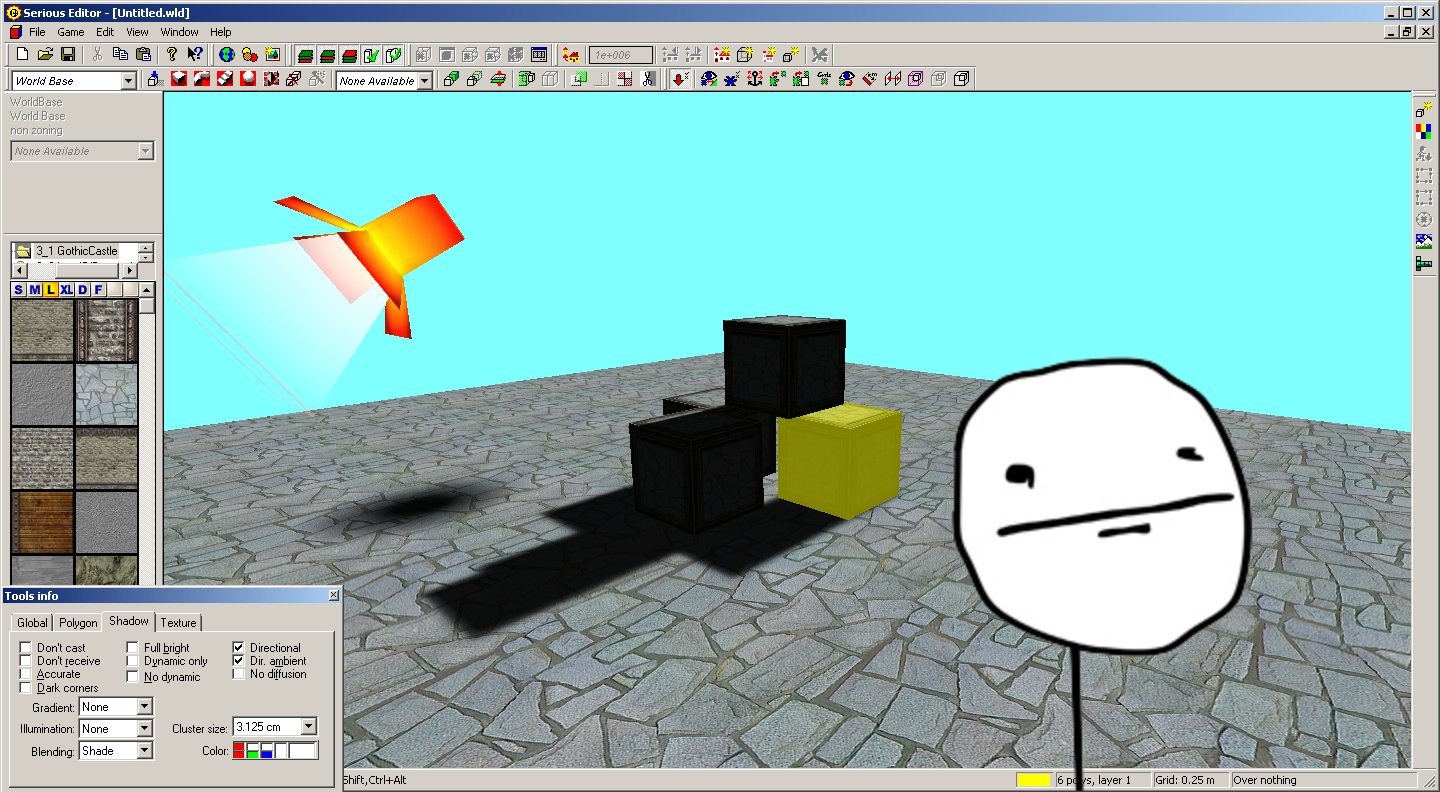The width and height of the screenshot is (1440, 792).
Task: Tick the Accurate shadow checkbox
Action: point(26,674)
